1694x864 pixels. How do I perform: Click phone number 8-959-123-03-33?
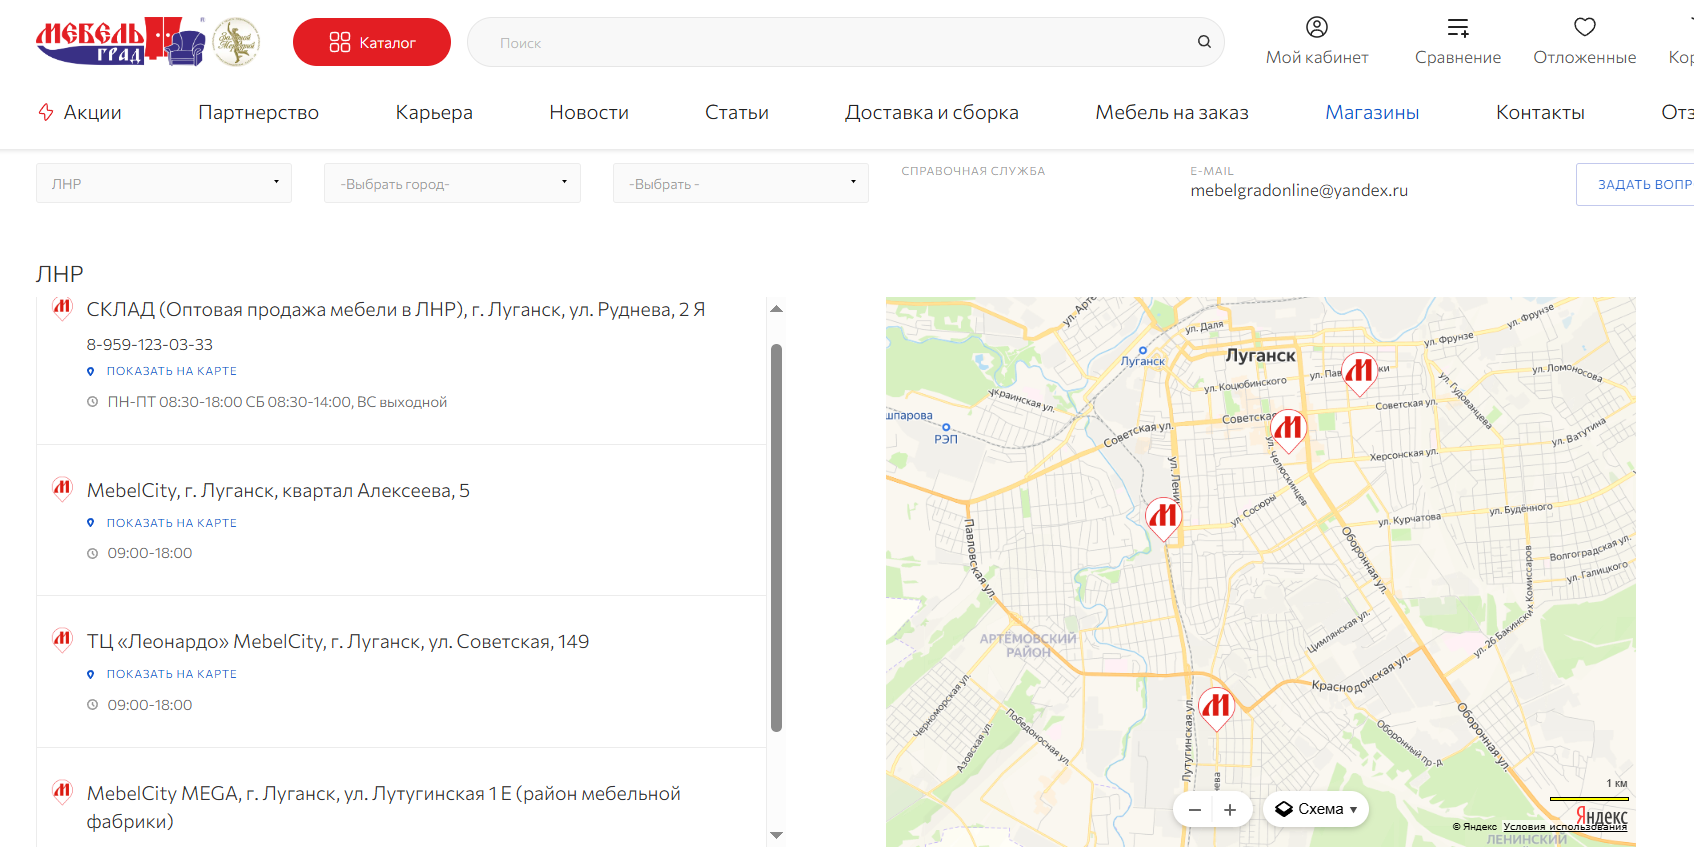pyautogui.click(x=150, y=344)
